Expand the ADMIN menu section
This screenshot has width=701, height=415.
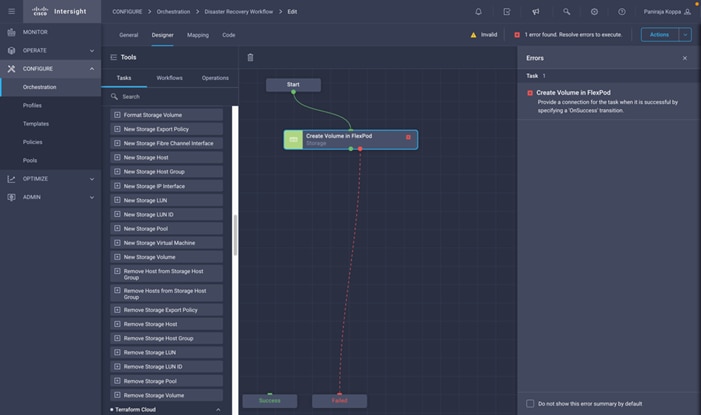(92, 197)
